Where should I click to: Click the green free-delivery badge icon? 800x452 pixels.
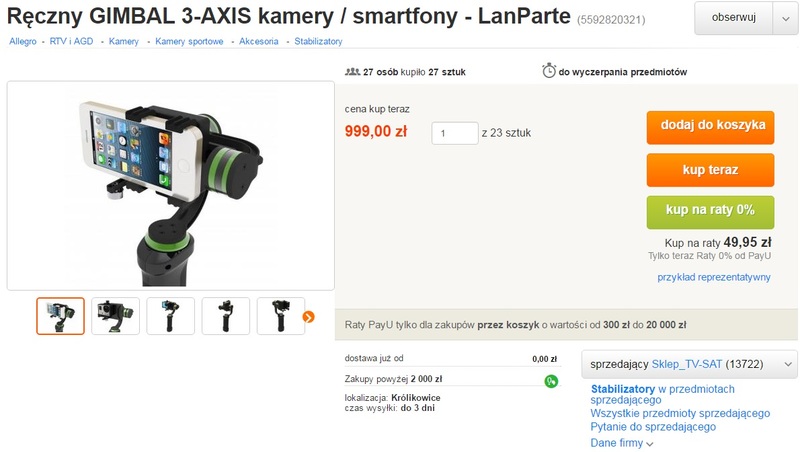click(551, 381)
